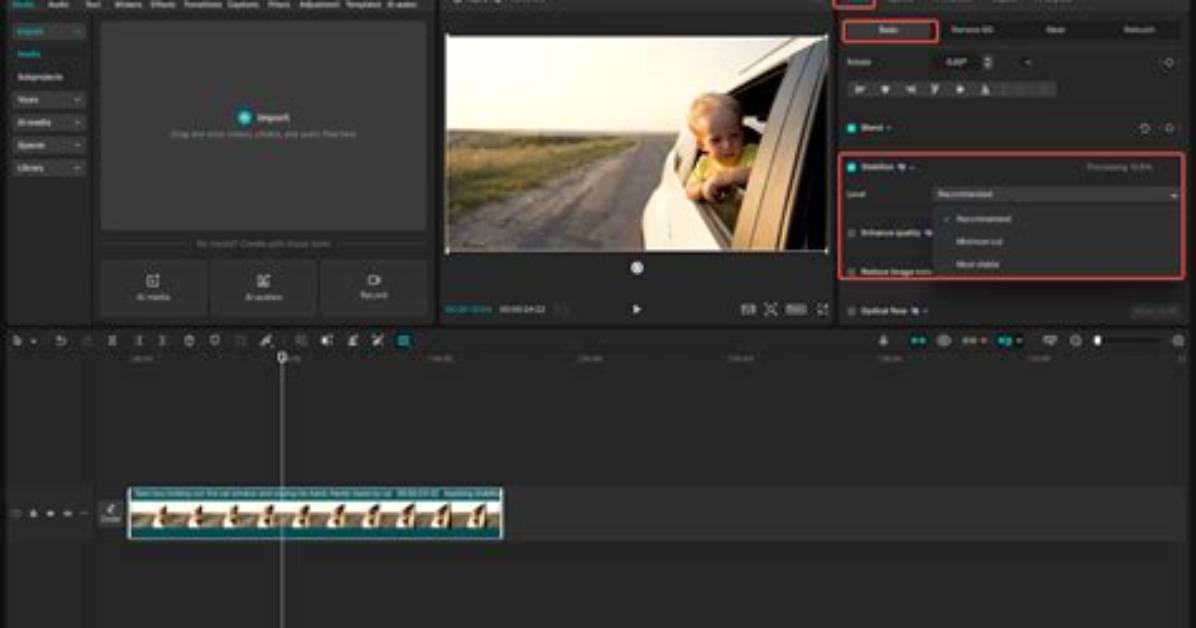Enter fullscreen preview mode

[x=822, y=309]
